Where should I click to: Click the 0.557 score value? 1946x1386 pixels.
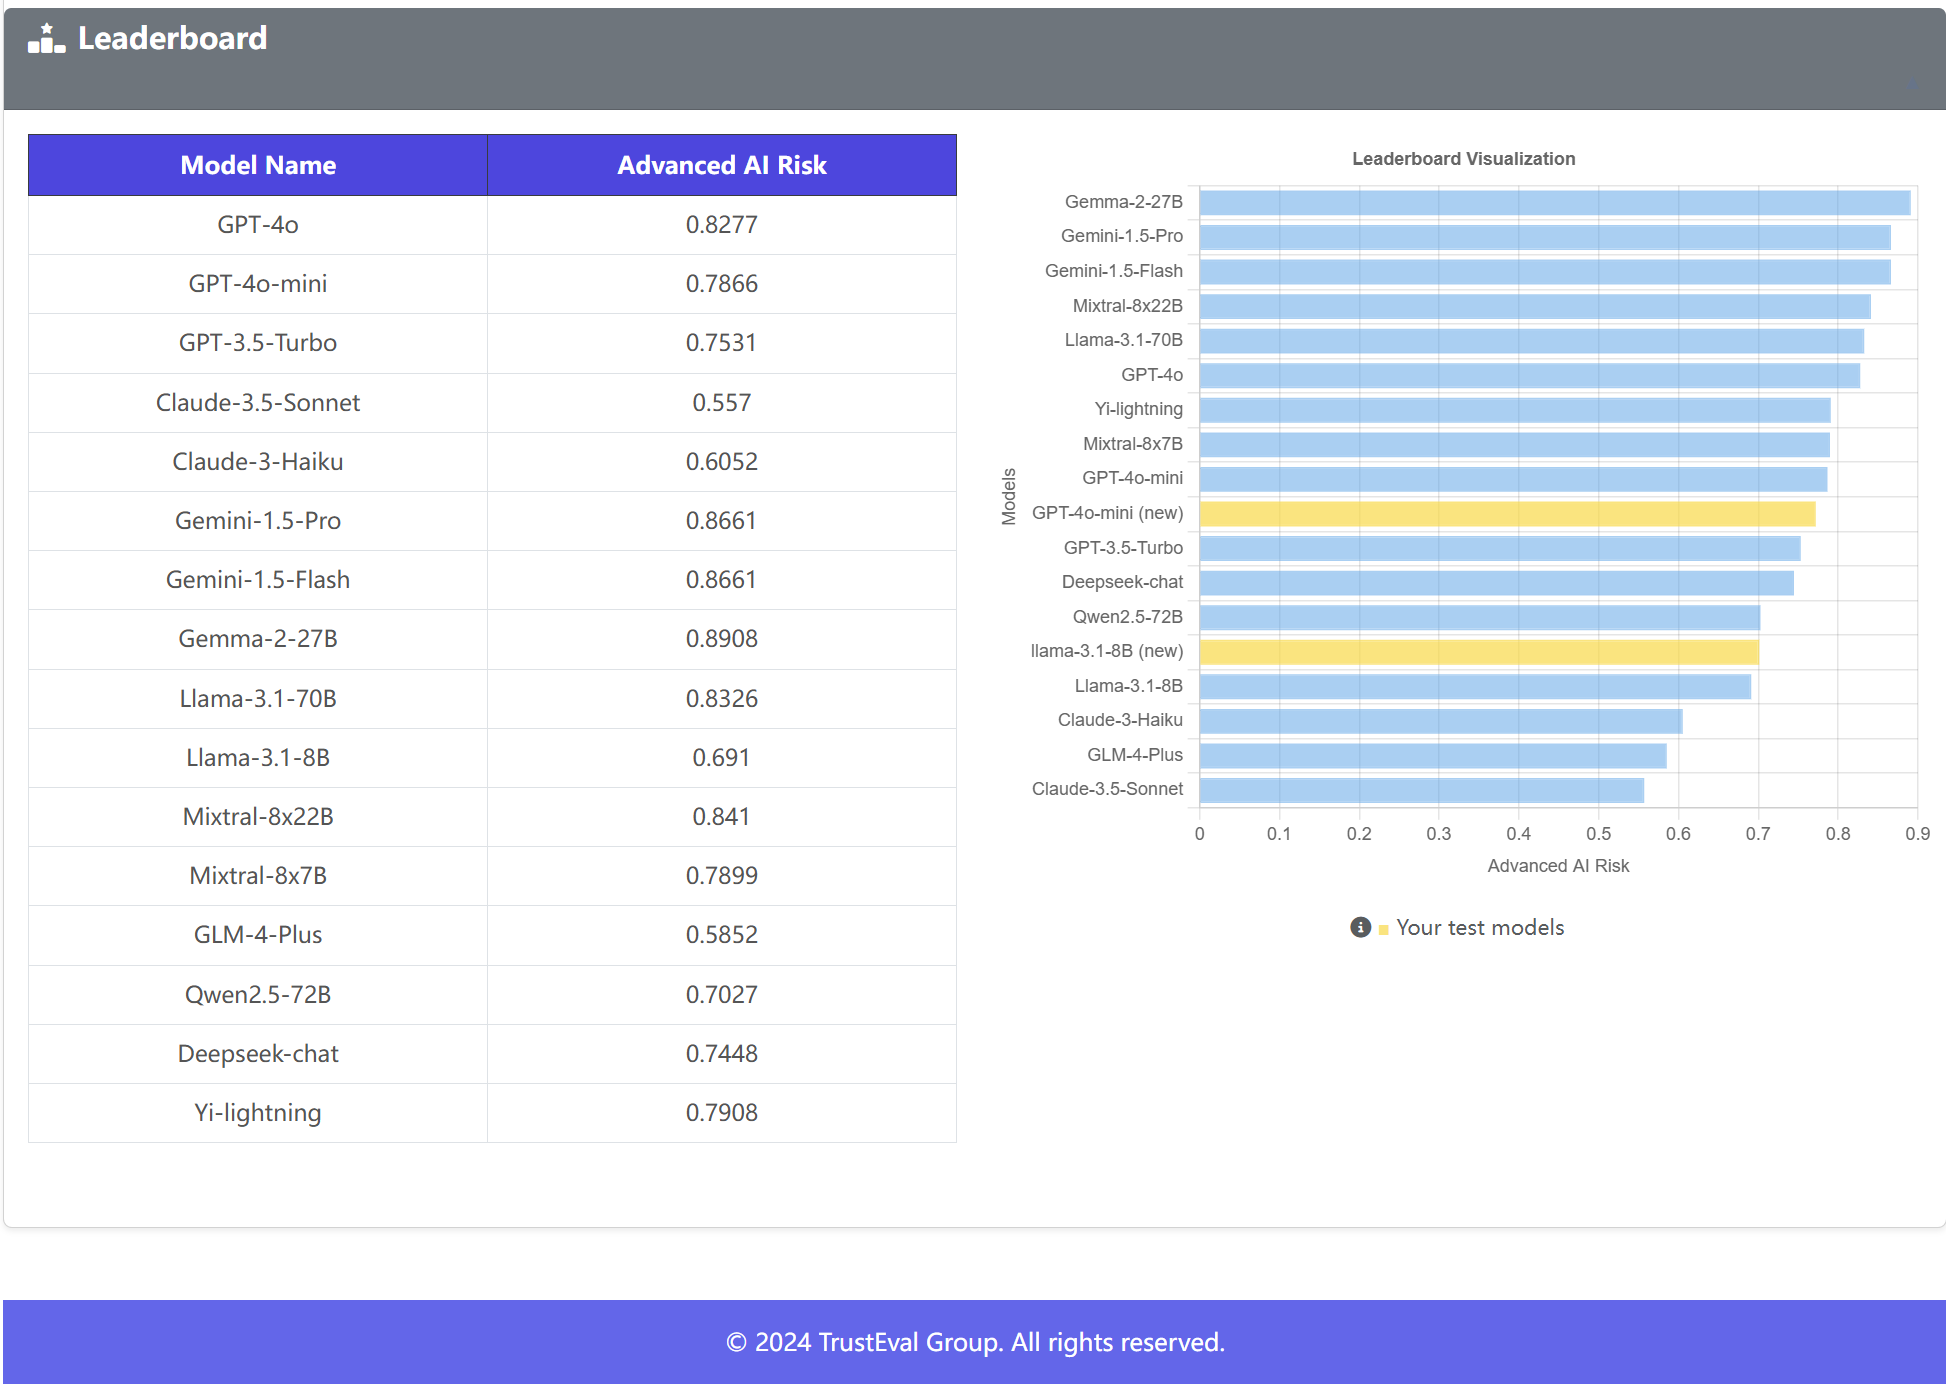click(722, 402)
